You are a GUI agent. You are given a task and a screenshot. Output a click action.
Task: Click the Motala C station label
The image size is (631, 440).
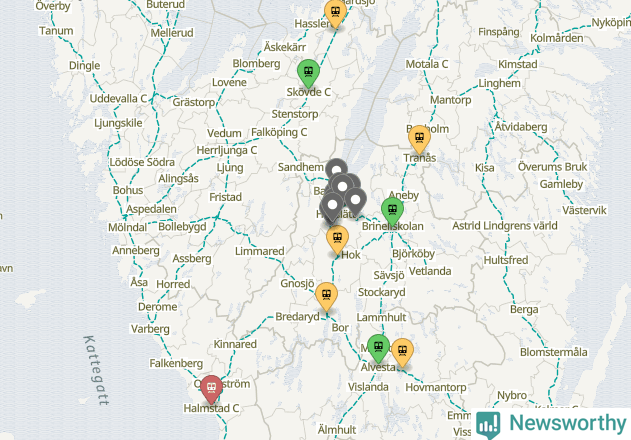tap(427, 64)
